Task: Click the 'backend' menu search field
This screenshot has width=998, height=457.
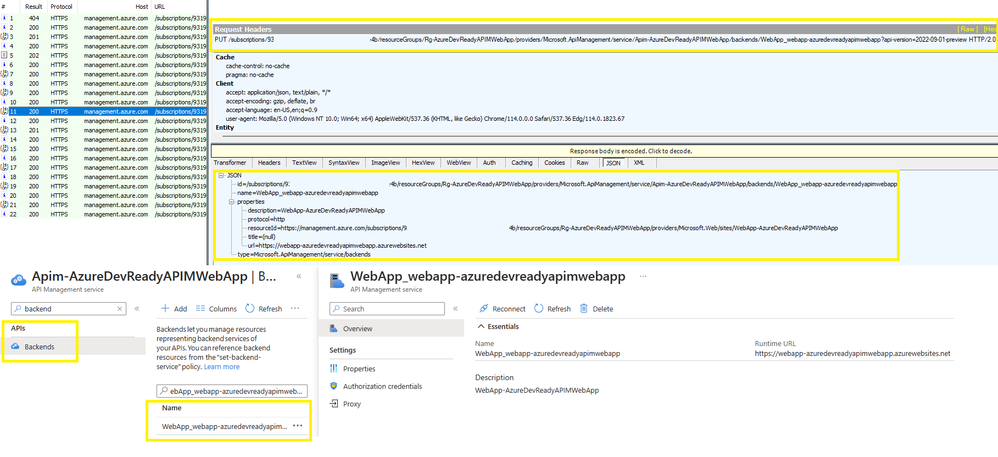Action: click(69, 309)
